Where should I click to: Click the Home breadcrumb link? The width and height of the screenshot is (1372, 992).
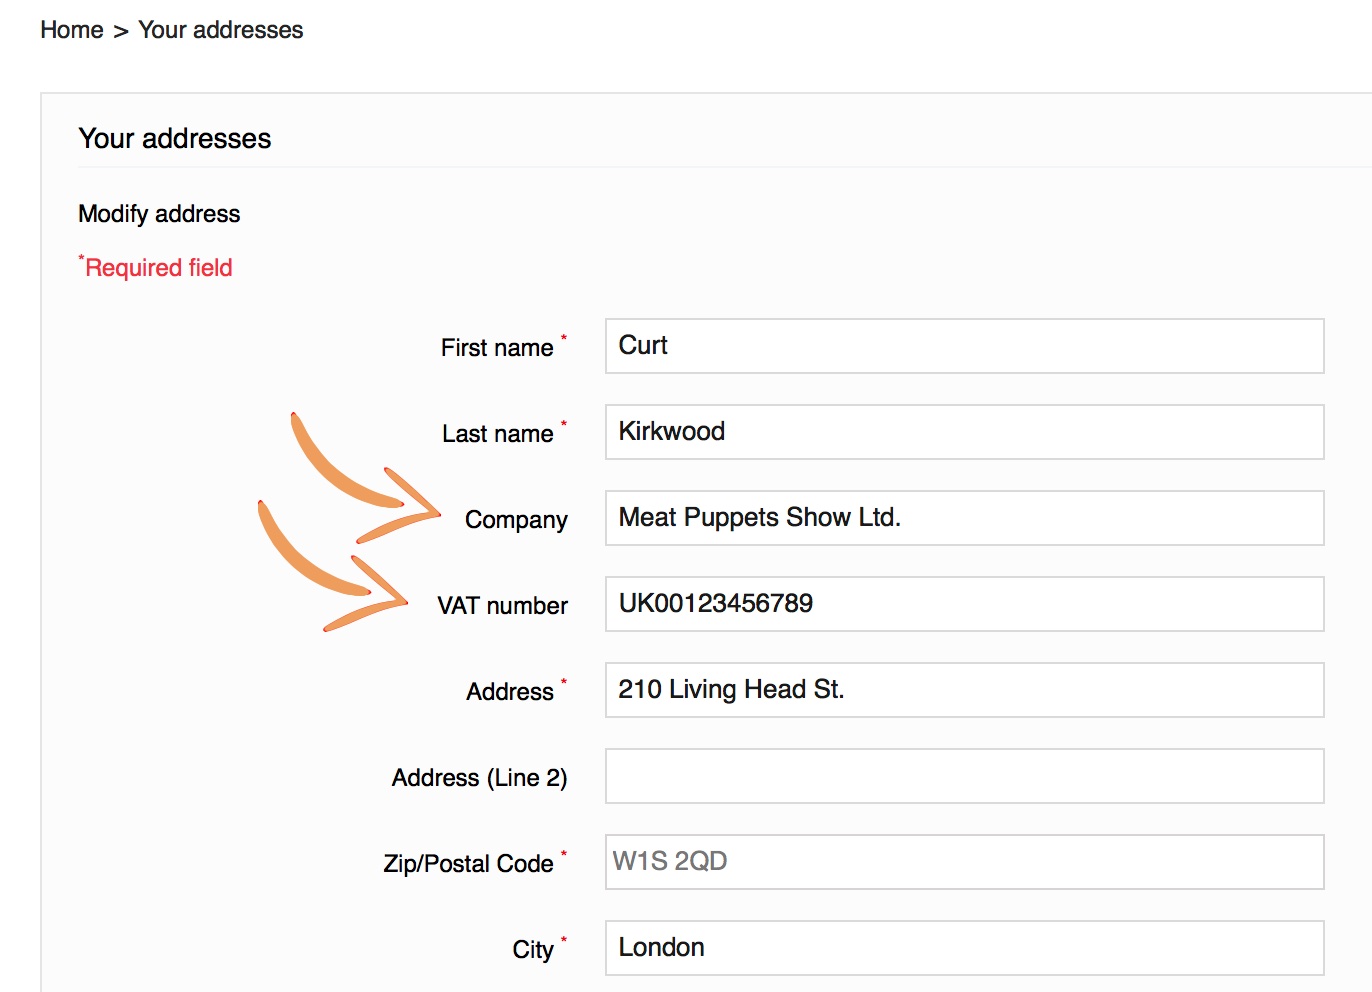[x=71, y=30]
